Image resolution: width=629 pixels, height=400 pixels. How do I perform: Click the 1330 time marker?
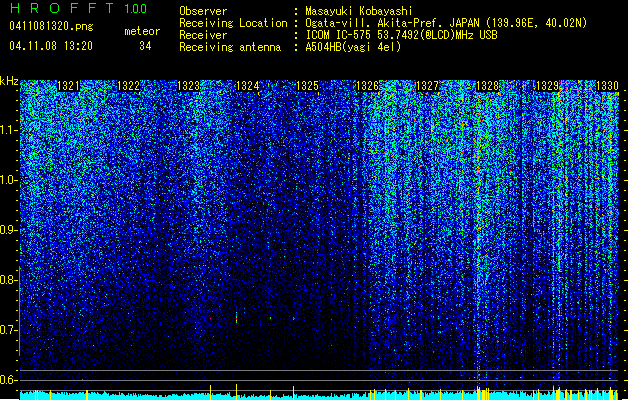607,86
